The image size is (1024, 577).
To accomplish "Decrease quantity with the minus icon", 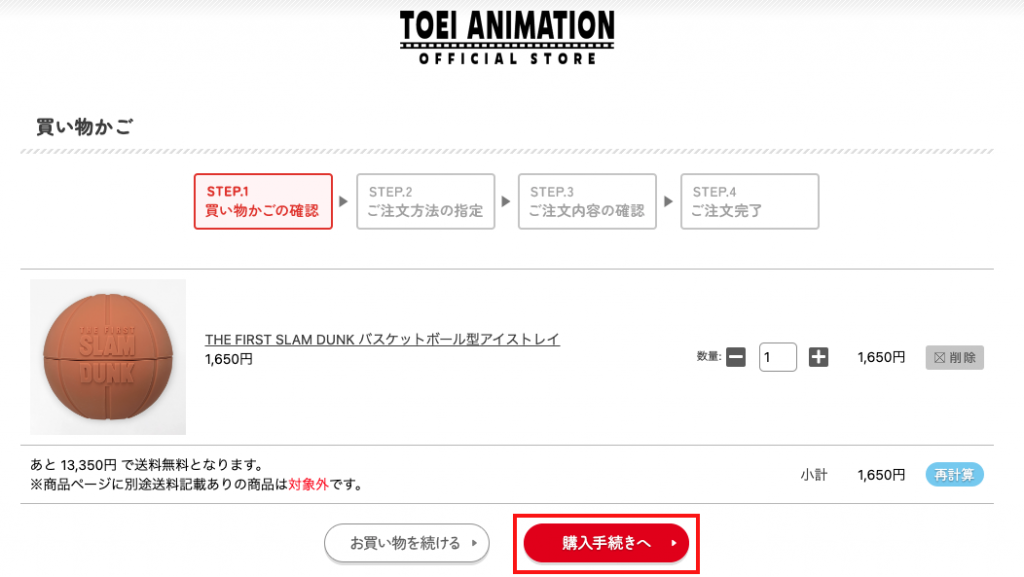I will coord(736,357).
